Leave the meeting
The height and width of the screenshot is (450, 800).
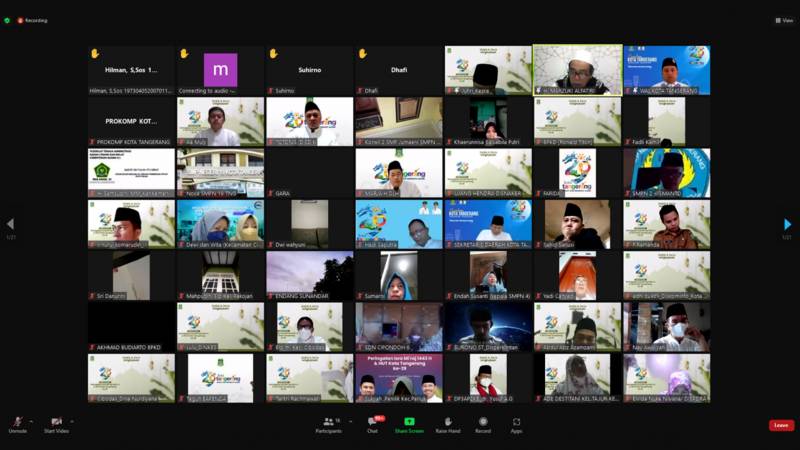coord(781,425)
